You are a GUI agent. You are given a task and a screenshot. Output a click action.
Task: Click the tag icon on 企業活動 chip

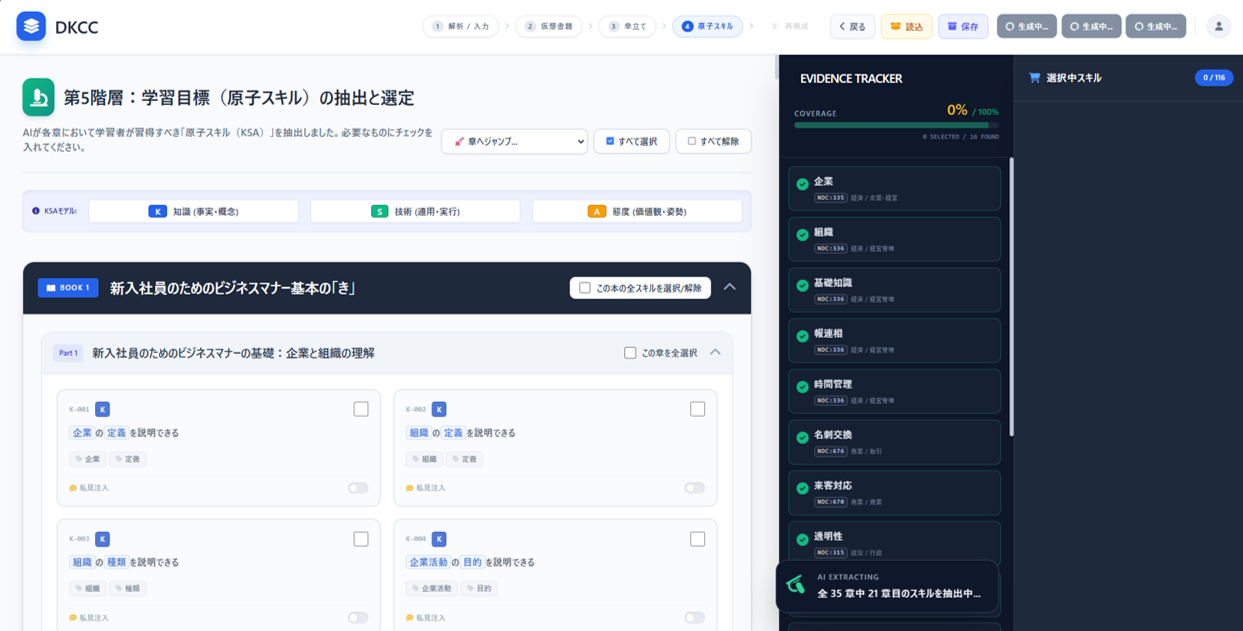point(415,589)
